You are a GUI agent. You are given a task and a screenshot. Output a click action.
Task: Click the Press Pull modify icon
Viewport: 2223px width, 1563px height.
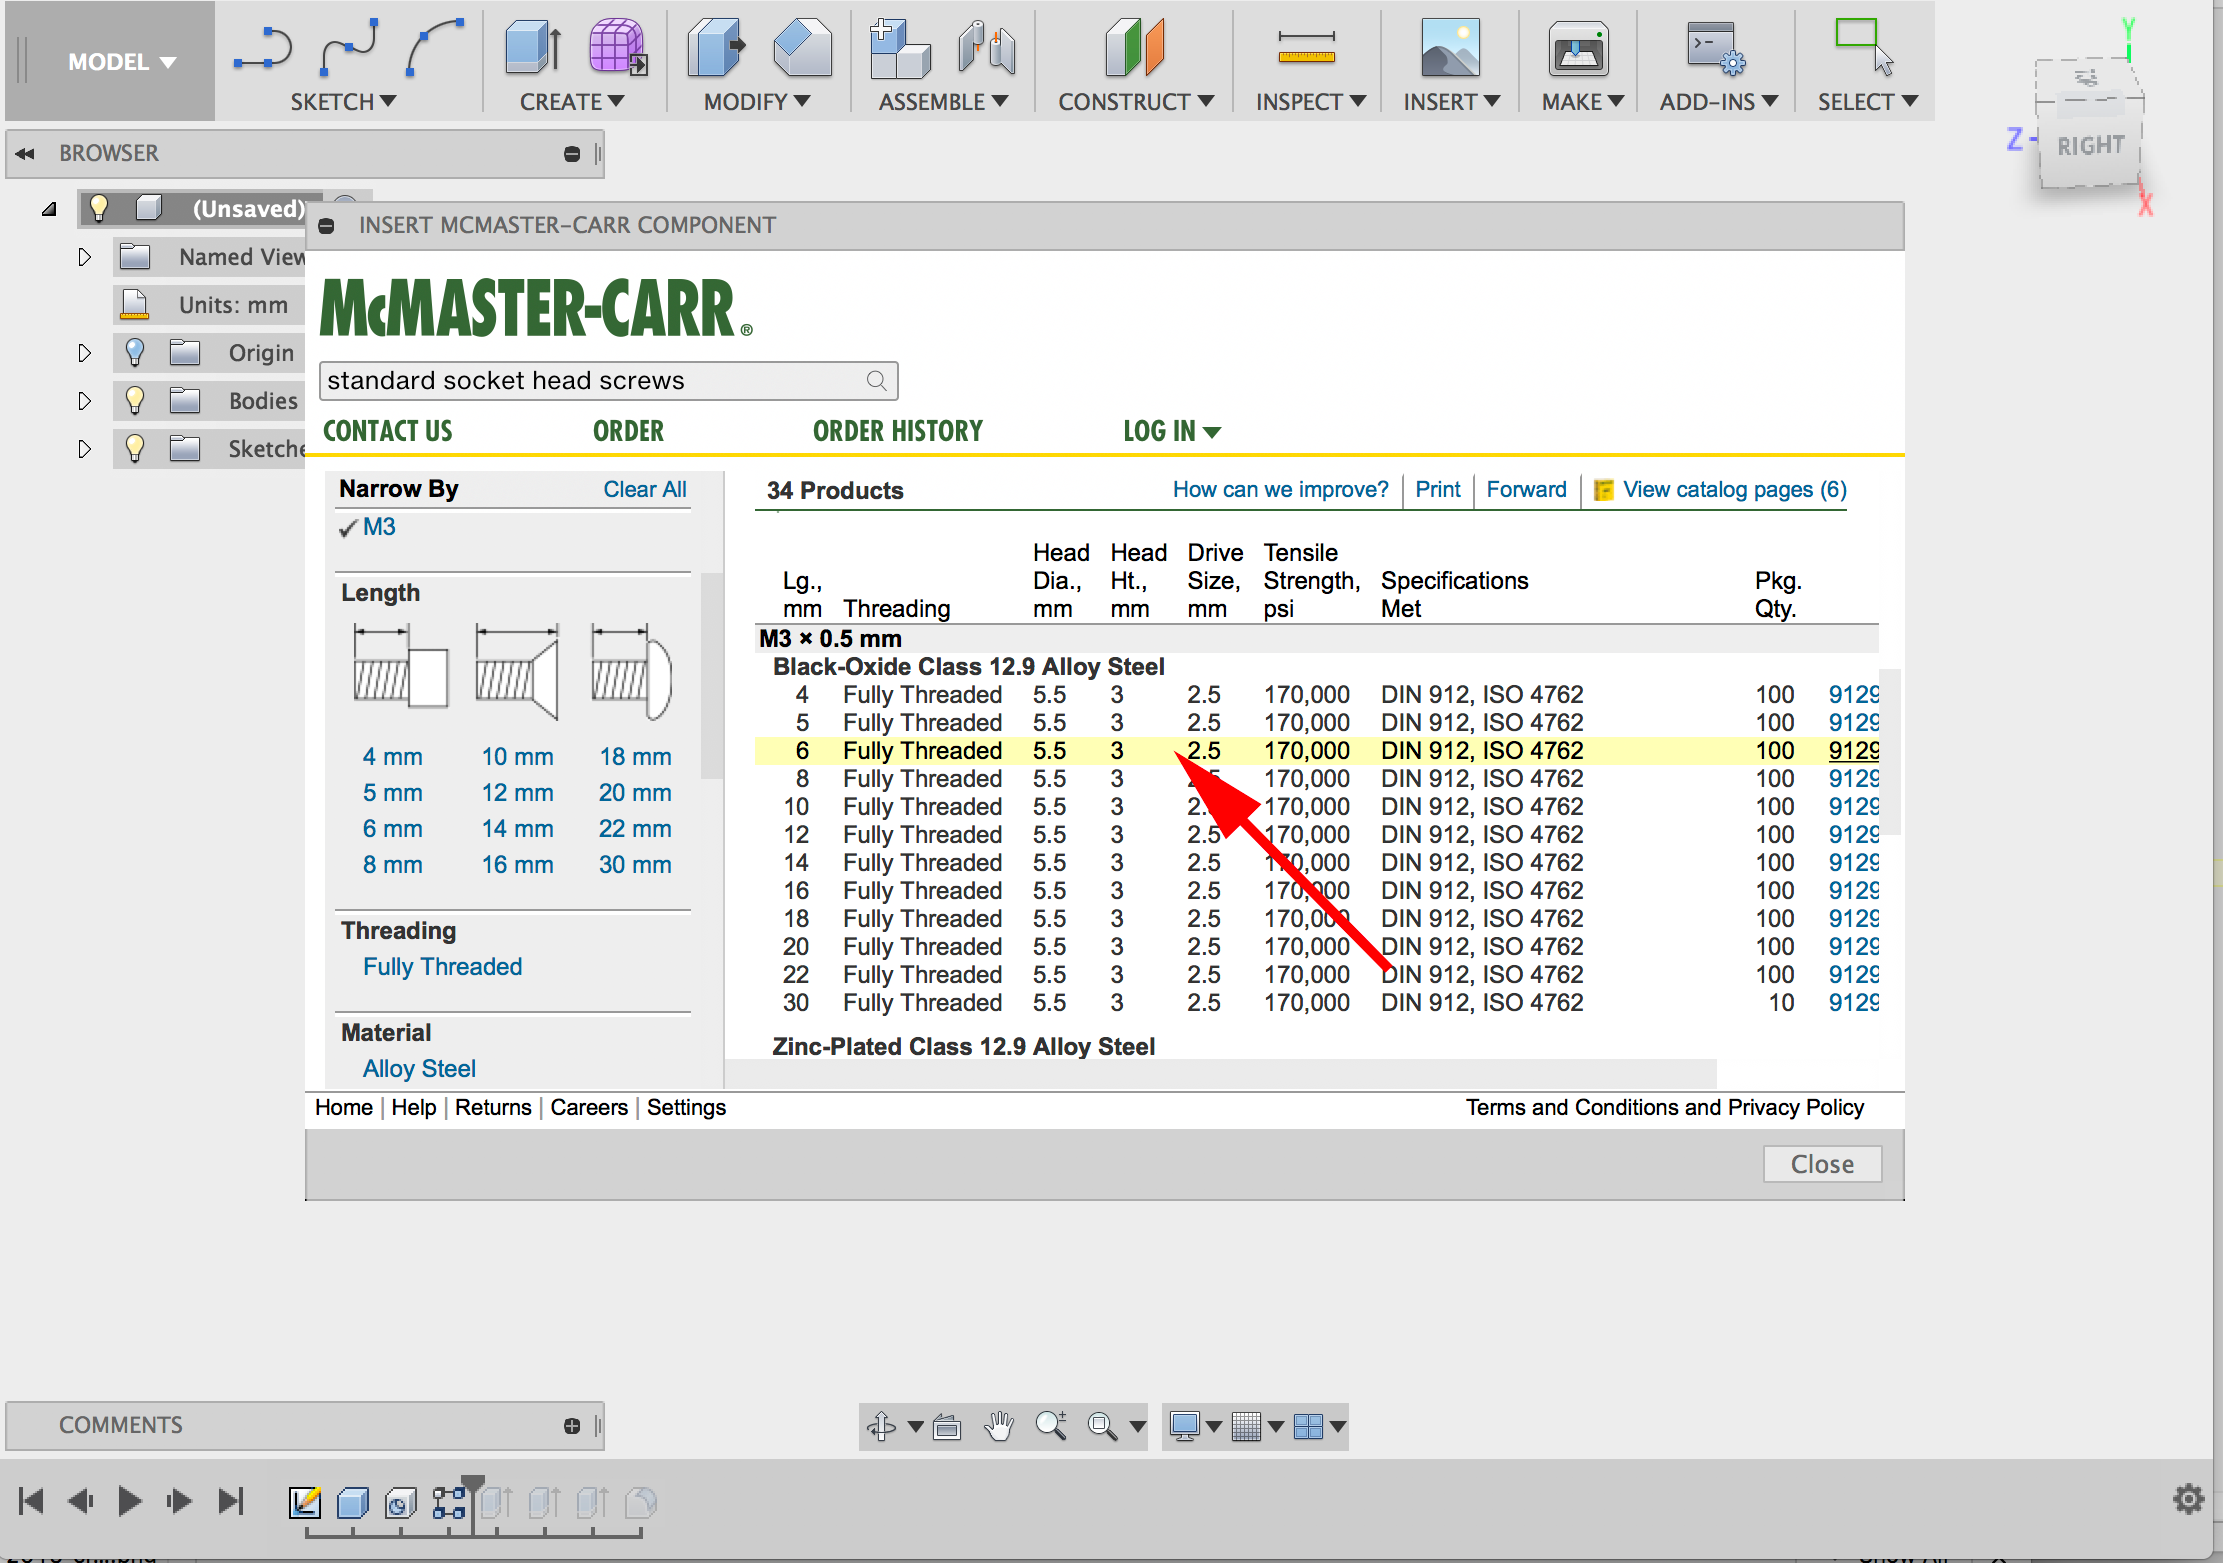(716, 47)
